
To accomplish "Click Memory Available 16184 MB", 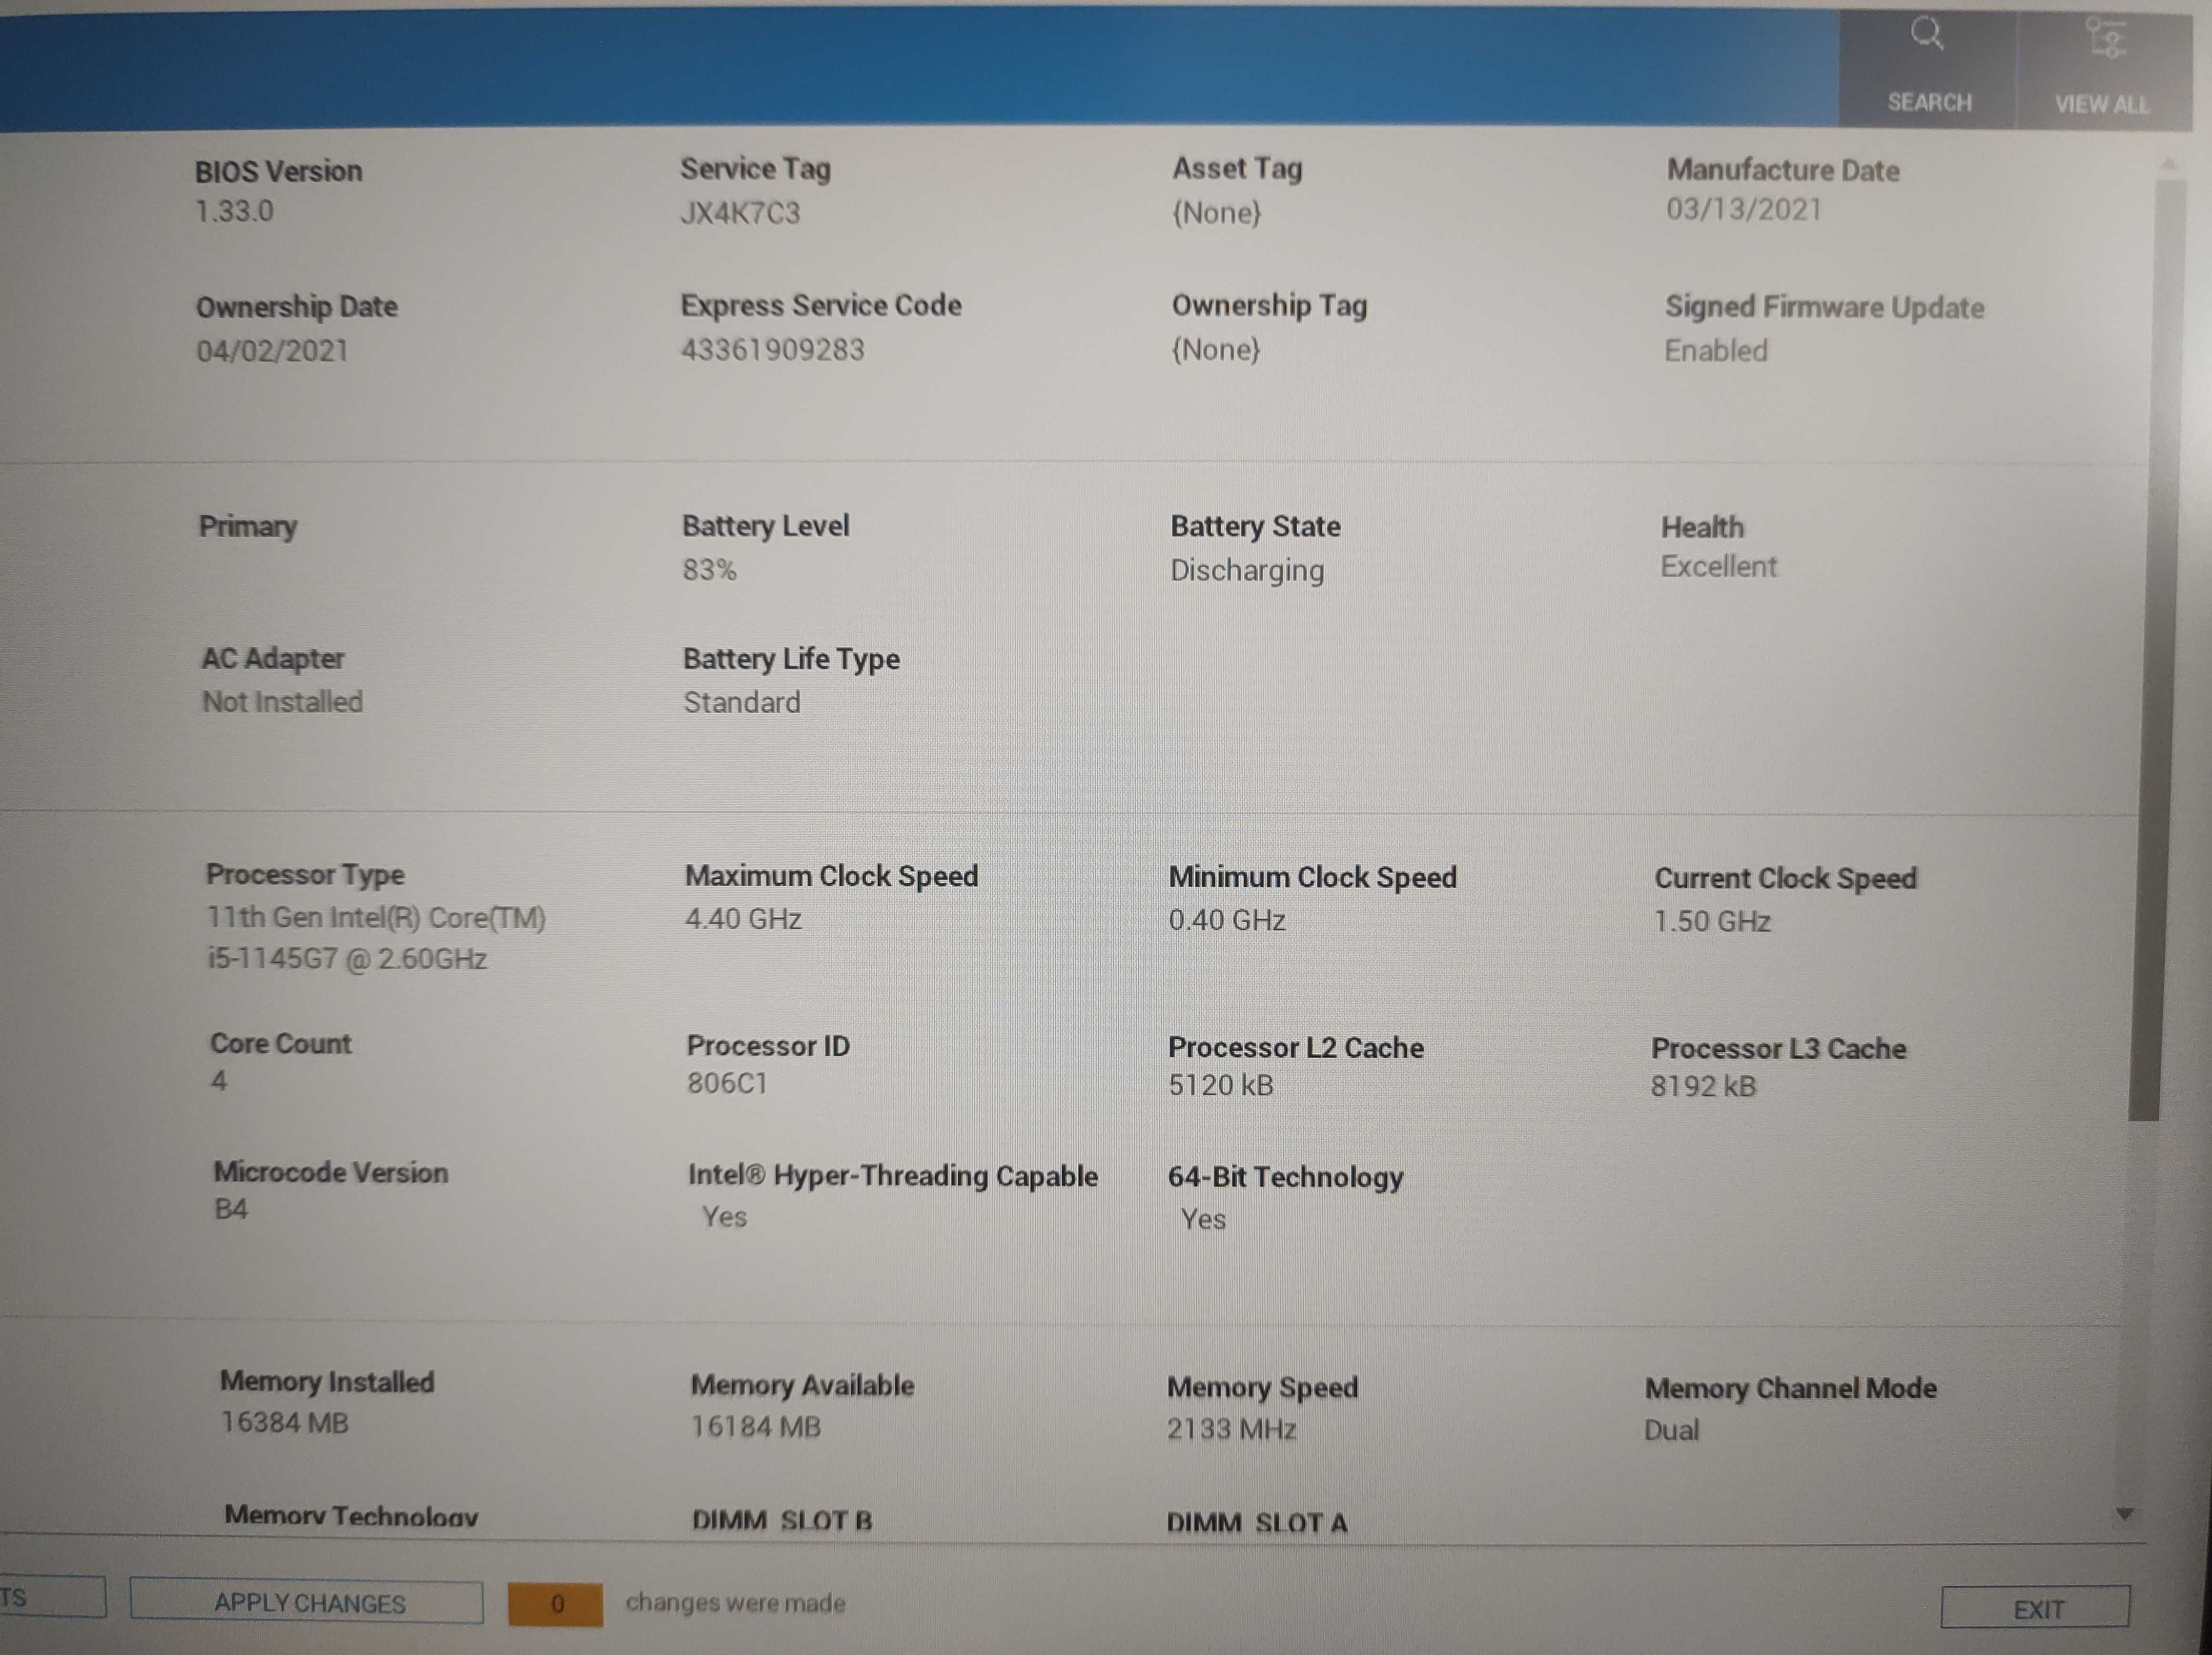I will (755, 1427).
